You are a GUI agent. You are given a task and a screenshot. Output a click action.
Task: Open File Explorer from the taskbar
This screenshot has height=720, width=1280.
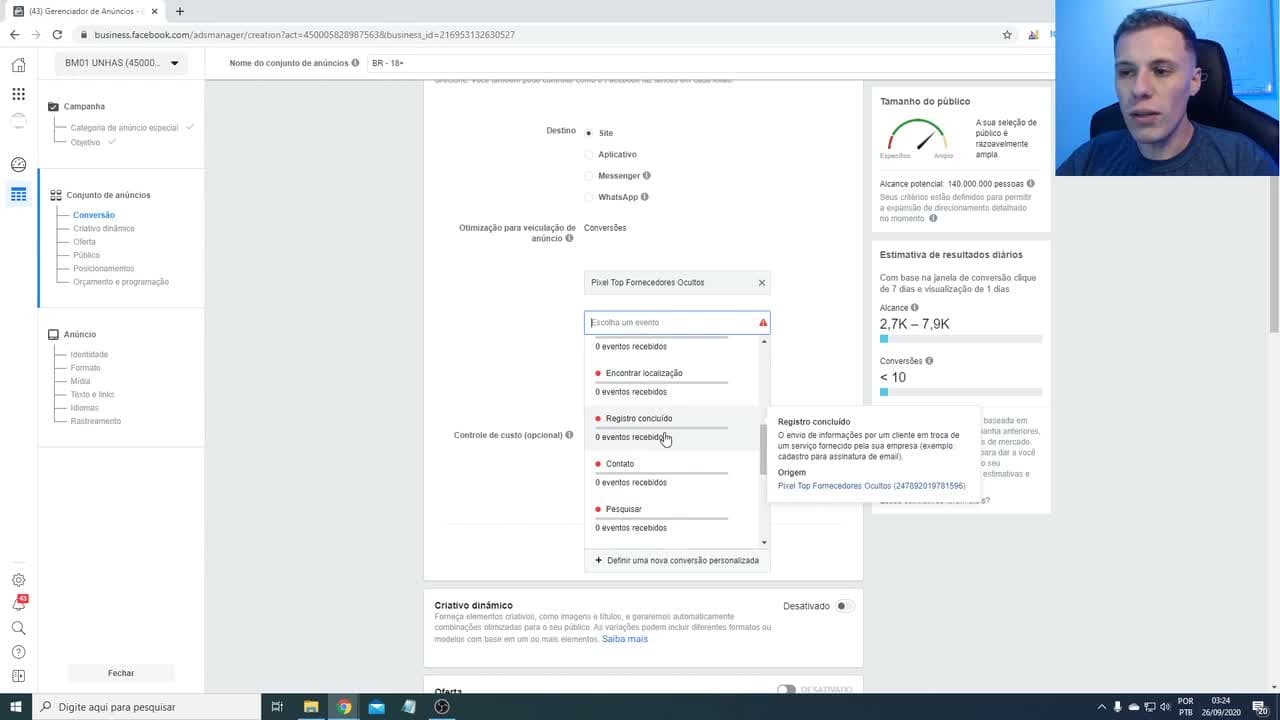pyautogui.click(x=311, y=707)
